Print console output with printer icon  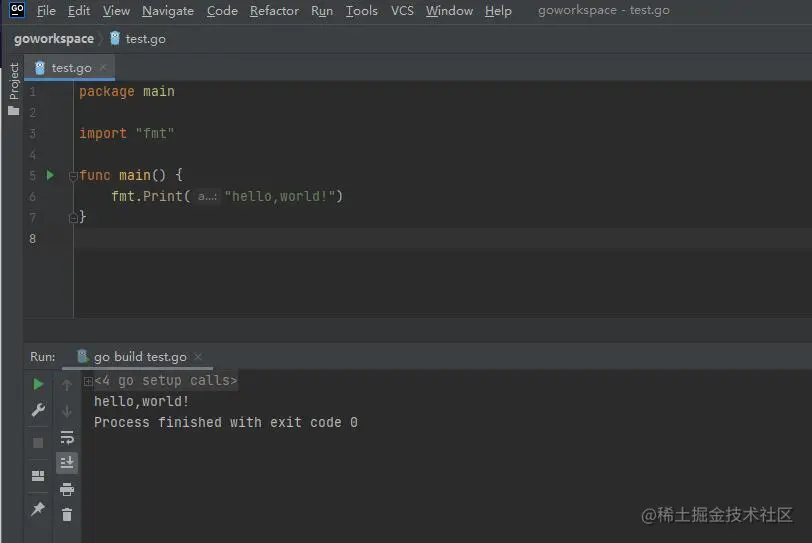click(67, 489)
